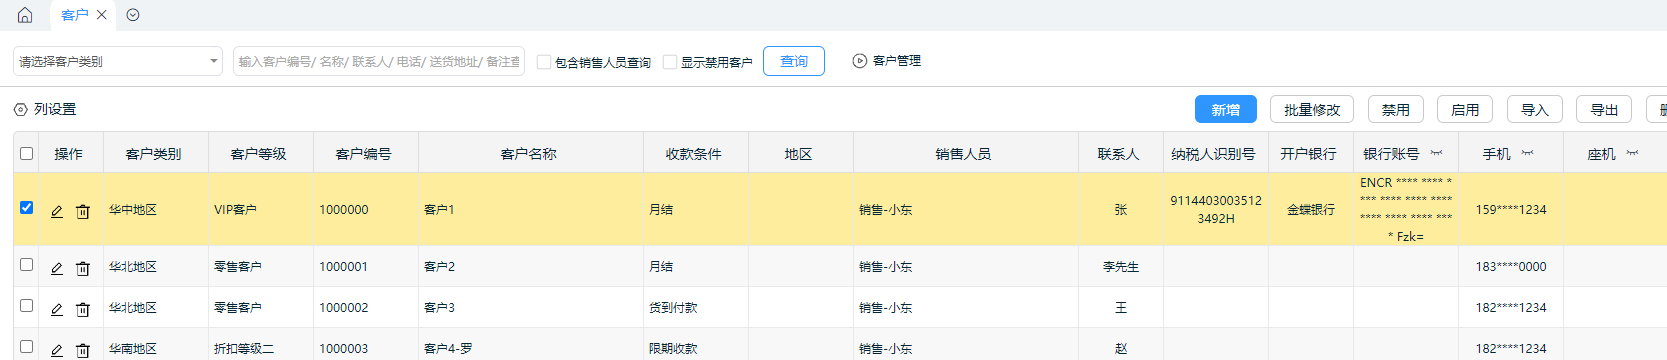Toggle masking eye icon on 座机 column
Screen dimensions: 1667x360
[1632, 153]
